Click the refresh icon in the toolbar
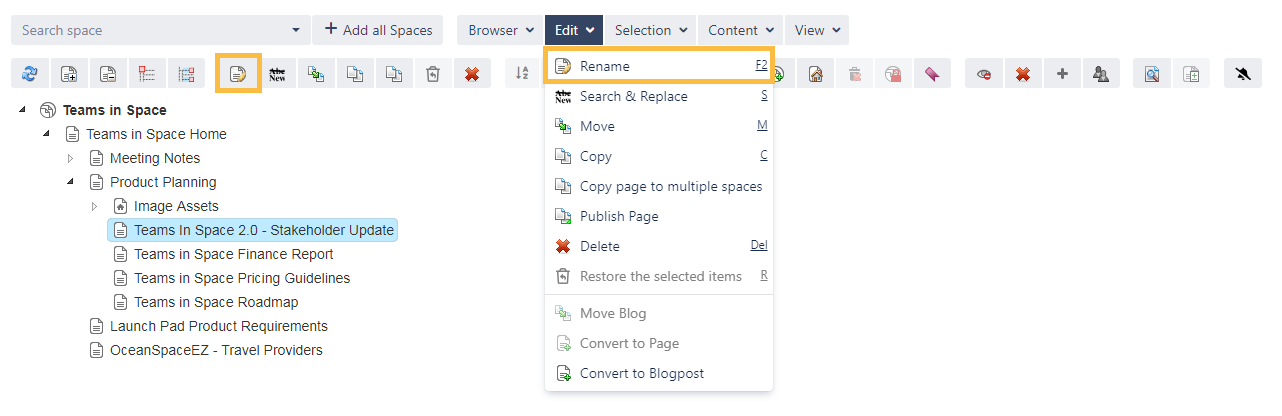Screen dimensions: 1282x416 click(x=29, y=74)
